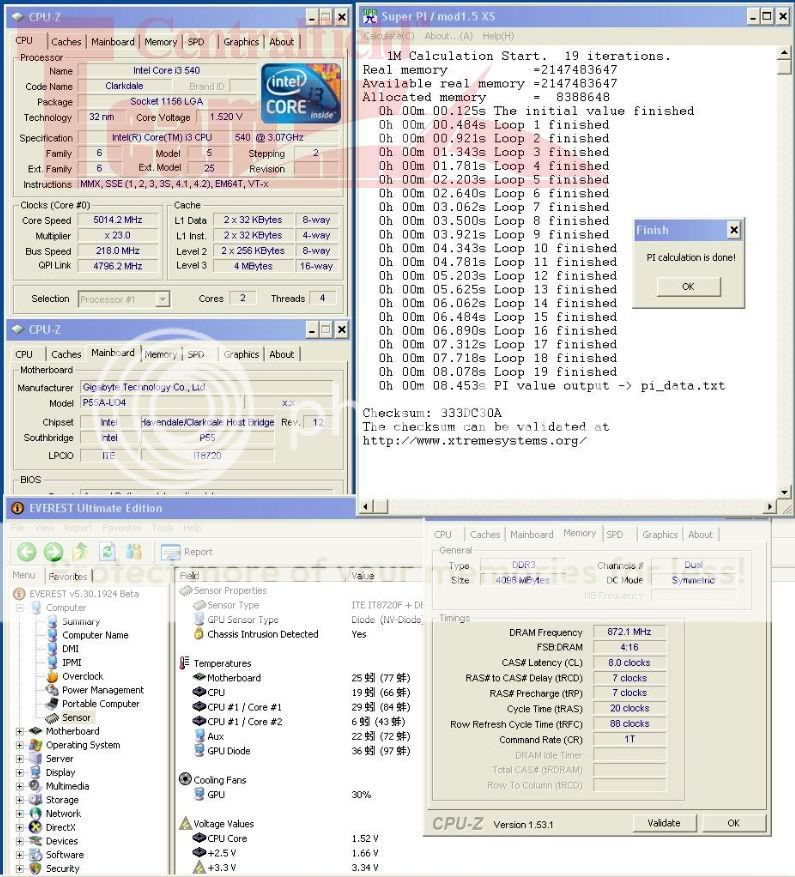The width and height of the screenshot is (795, 877).
Task: Click the Software node icon
Action: tap(36, 855)
